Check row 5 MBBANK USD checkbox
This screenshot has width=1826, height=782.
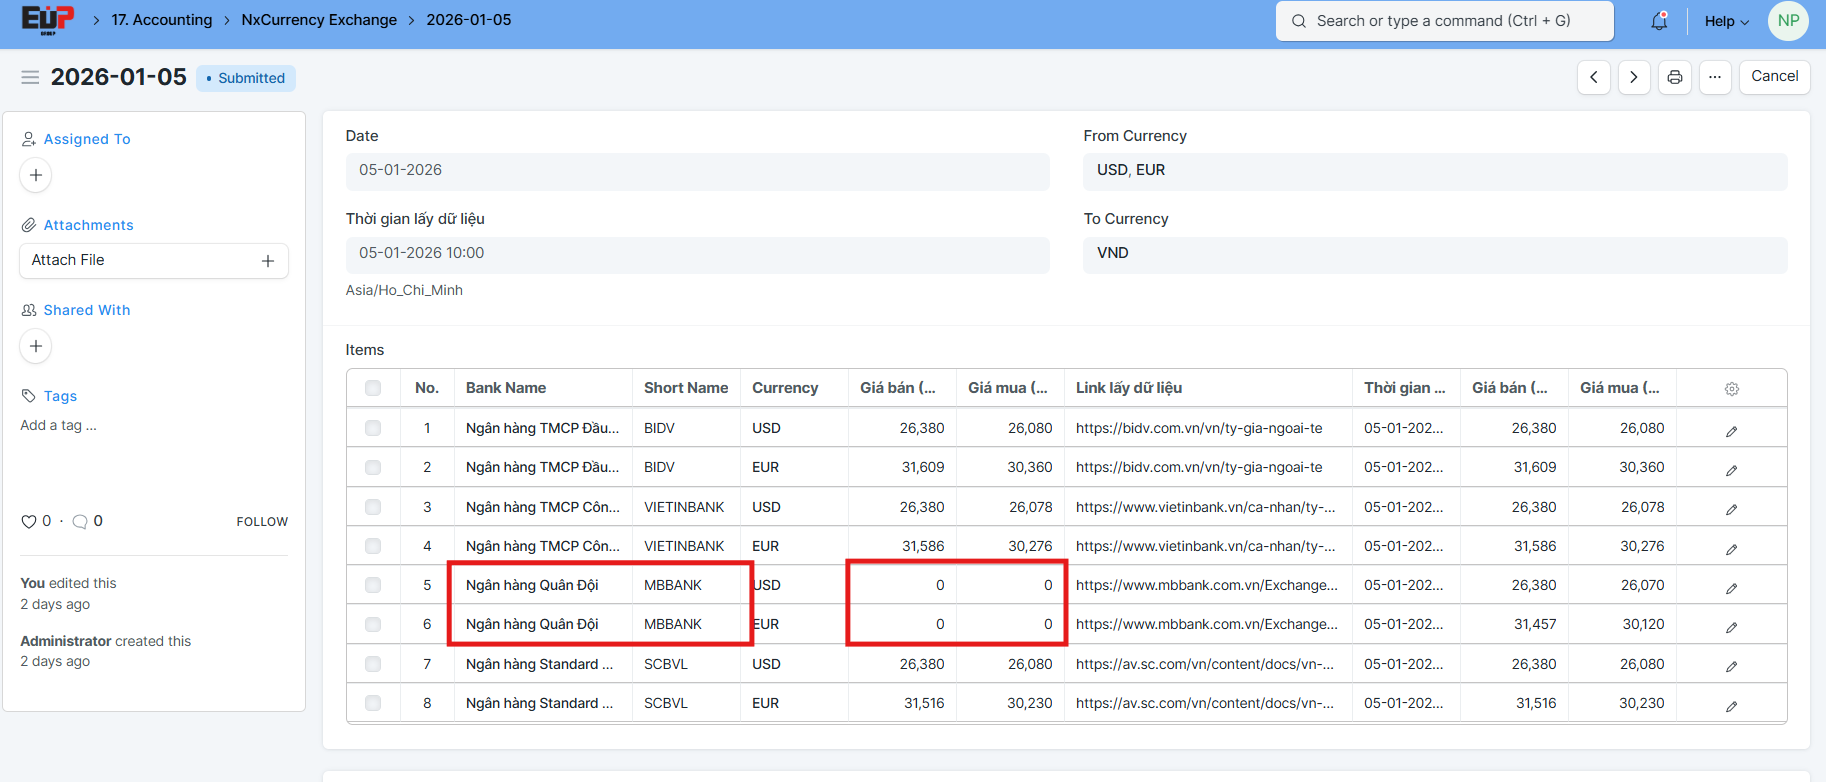(373, 585)
